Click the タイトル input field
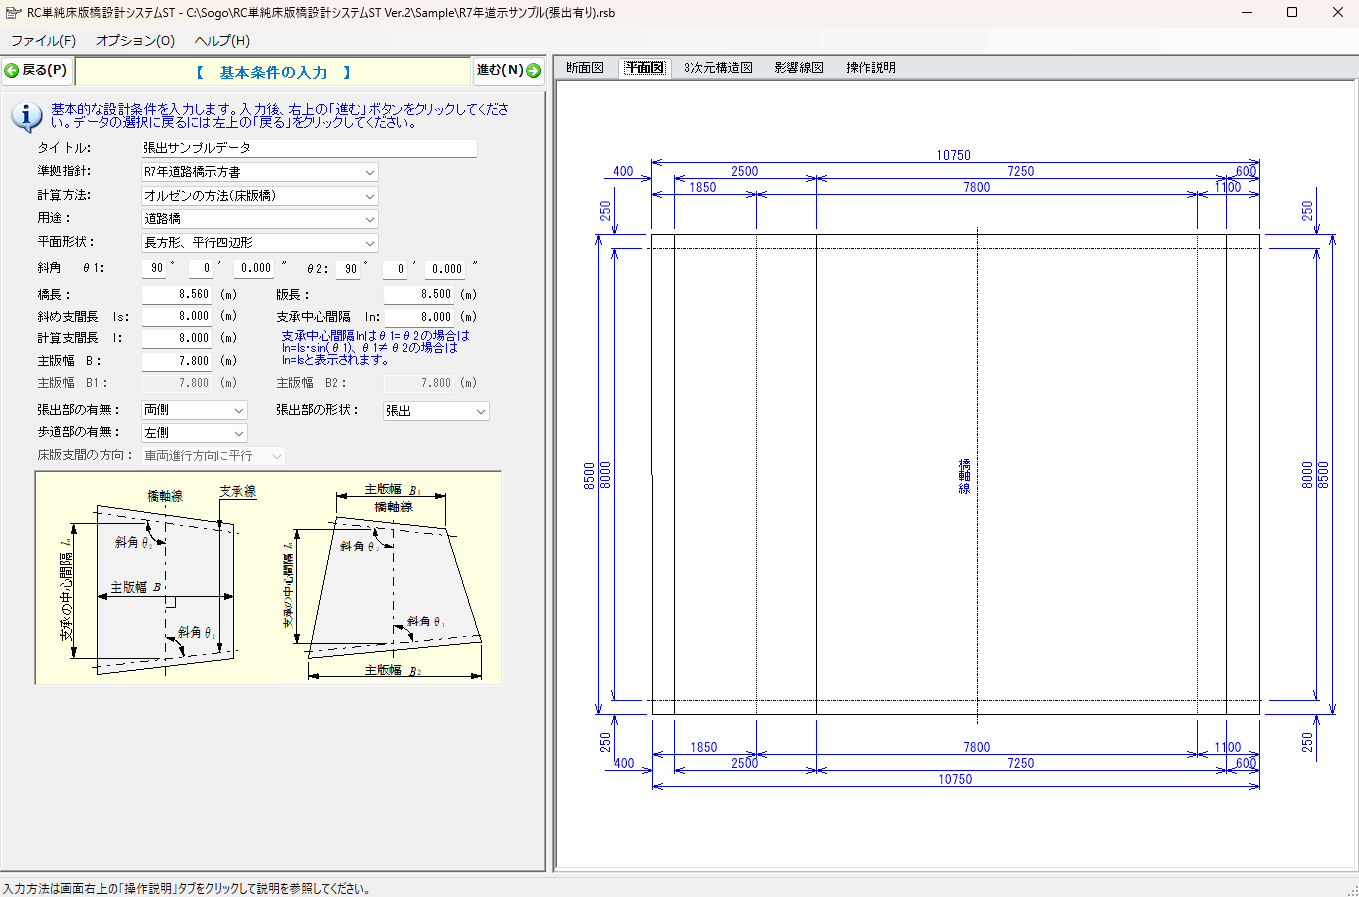The image size is (1359, 897). 308,148
